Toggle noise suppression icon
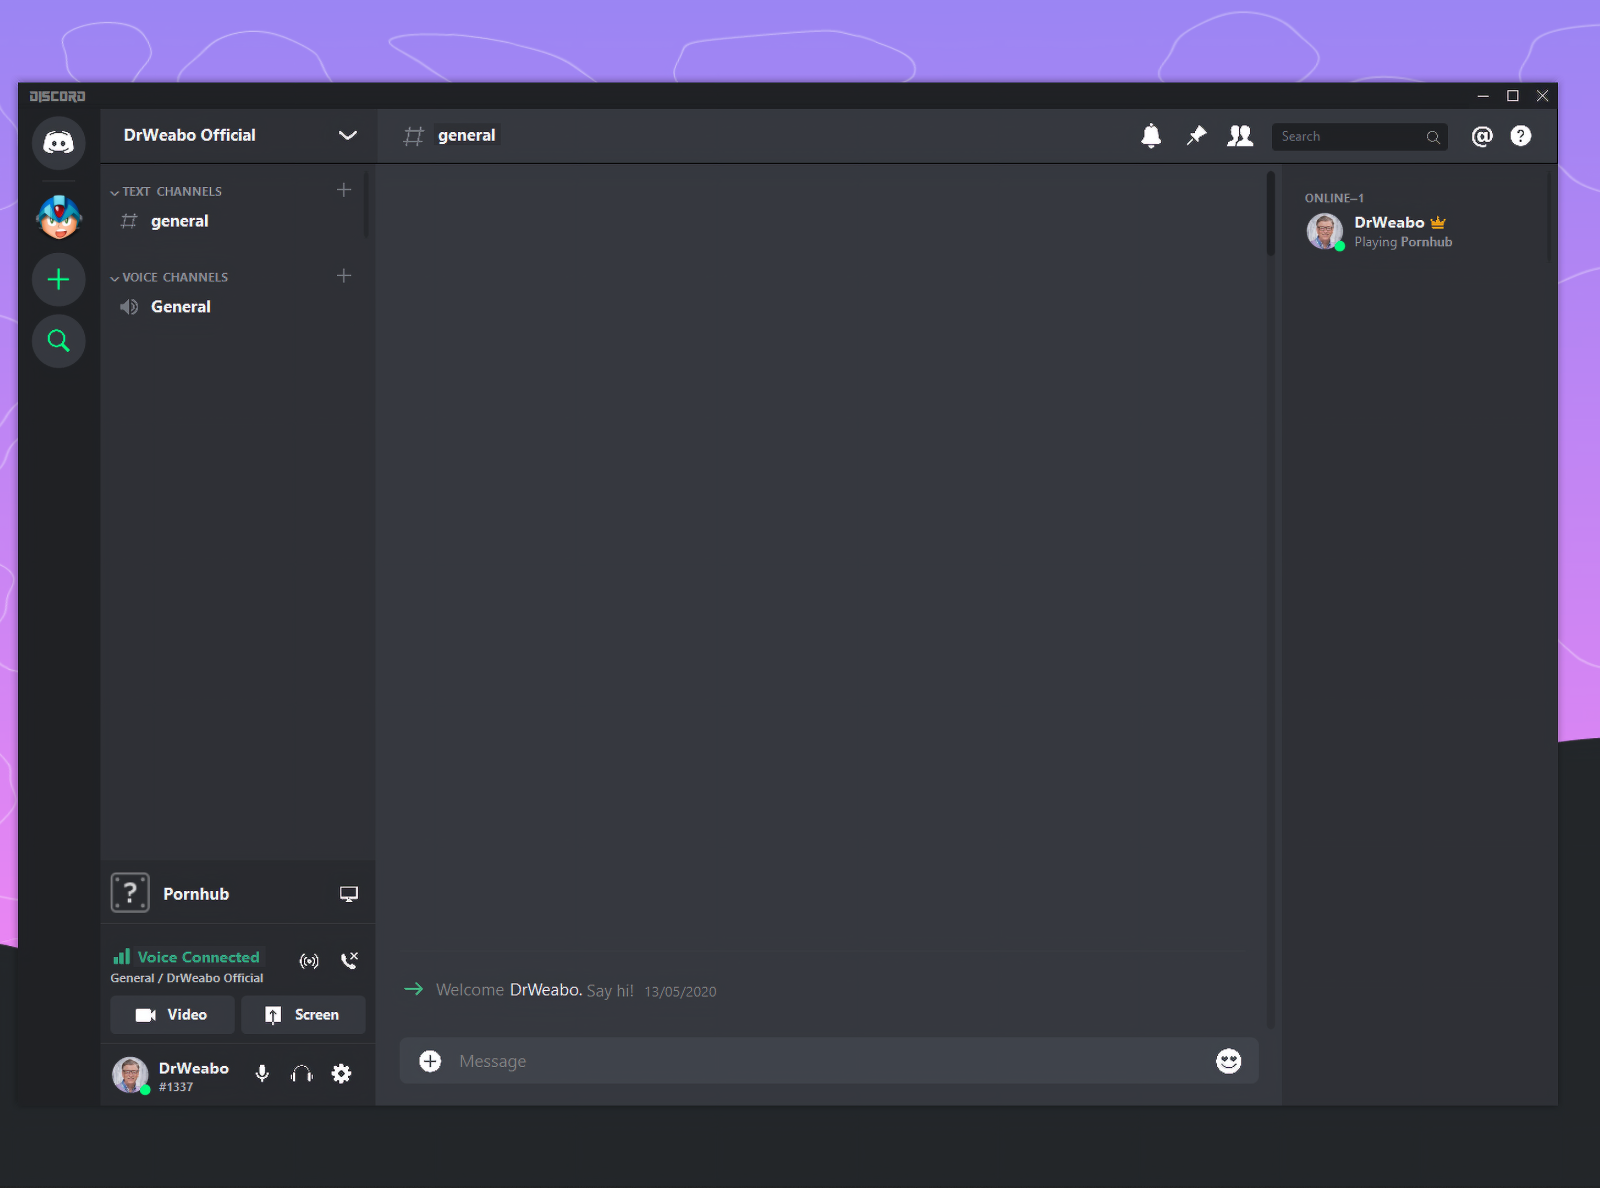Screen dimensions: 1600x1188 [309, 961]
